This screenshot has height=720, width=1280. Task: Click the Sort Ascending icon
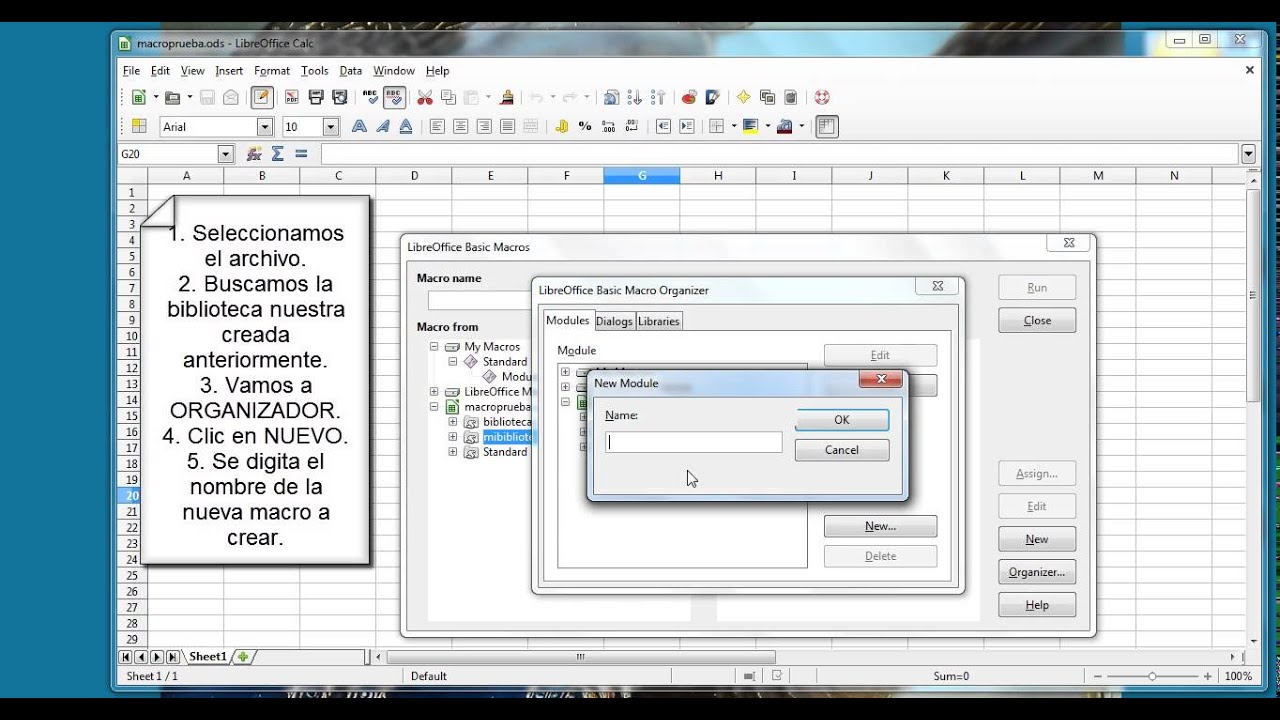636,97
